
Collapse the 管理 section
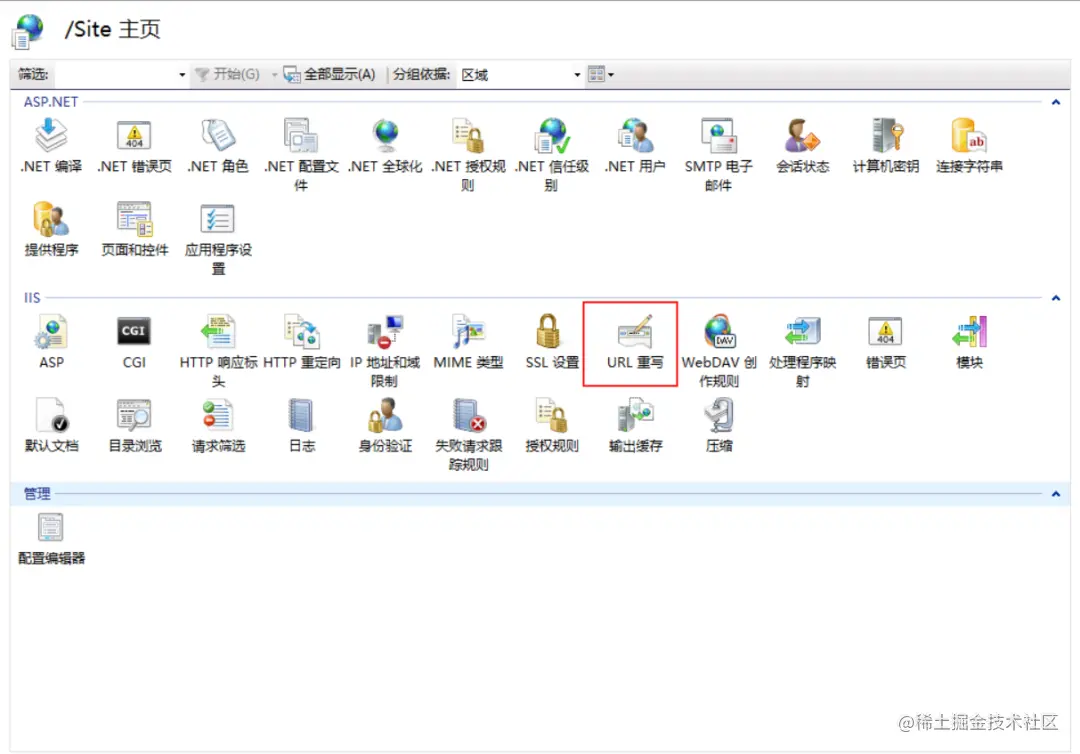1055,493
